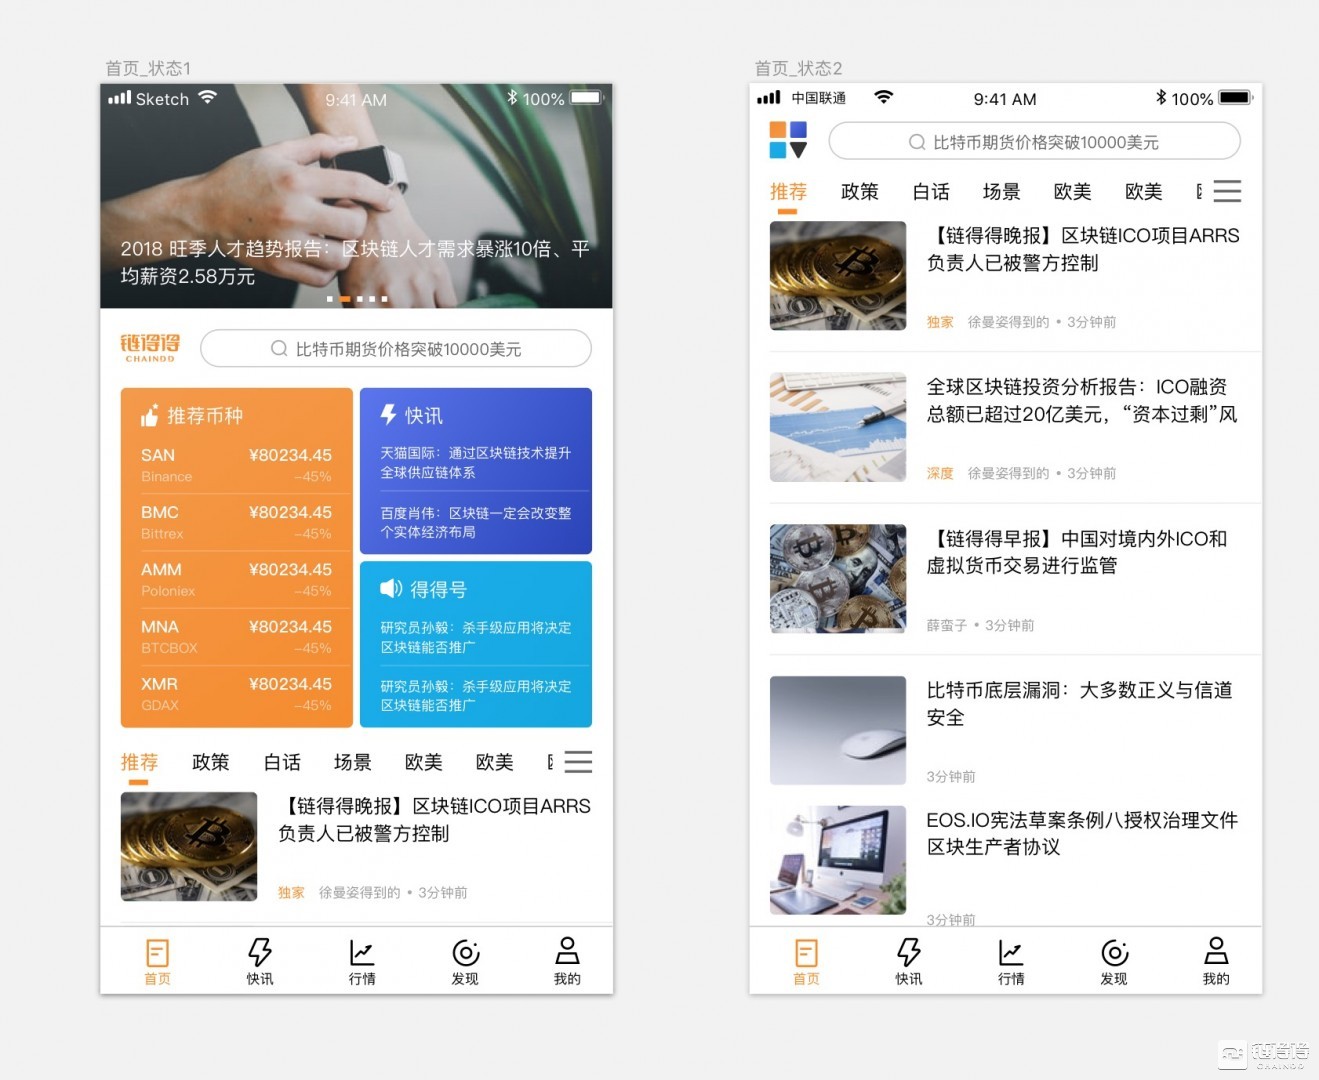Click the magnifier icon inside the search bar
This screenshot has height=1080, width=1319.
point(278,348)
